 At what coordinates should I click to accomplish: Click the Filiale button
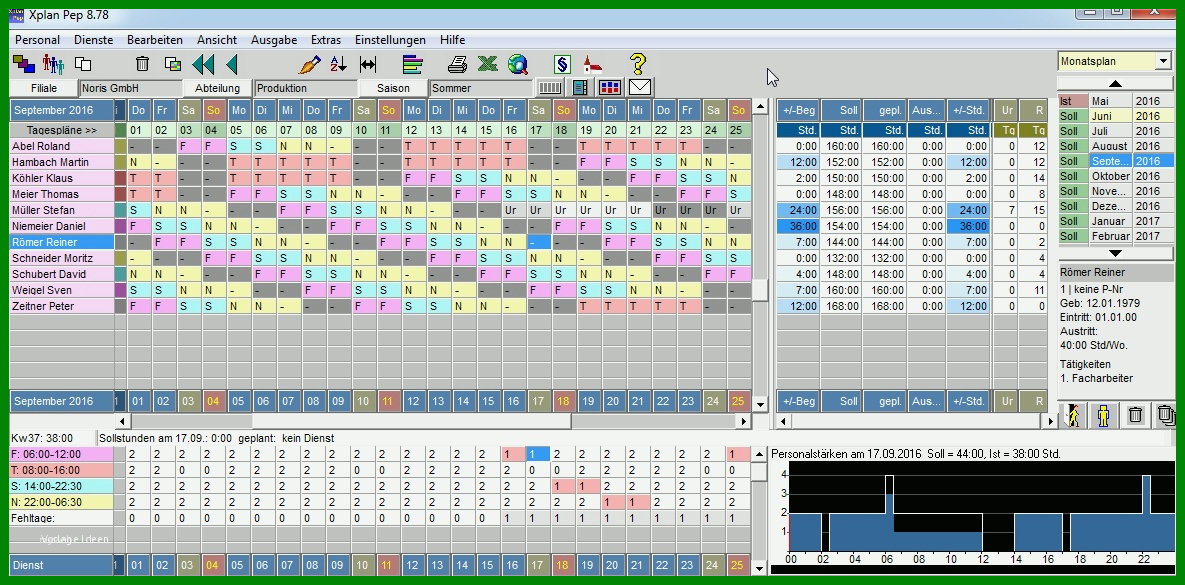coord(44,88)
